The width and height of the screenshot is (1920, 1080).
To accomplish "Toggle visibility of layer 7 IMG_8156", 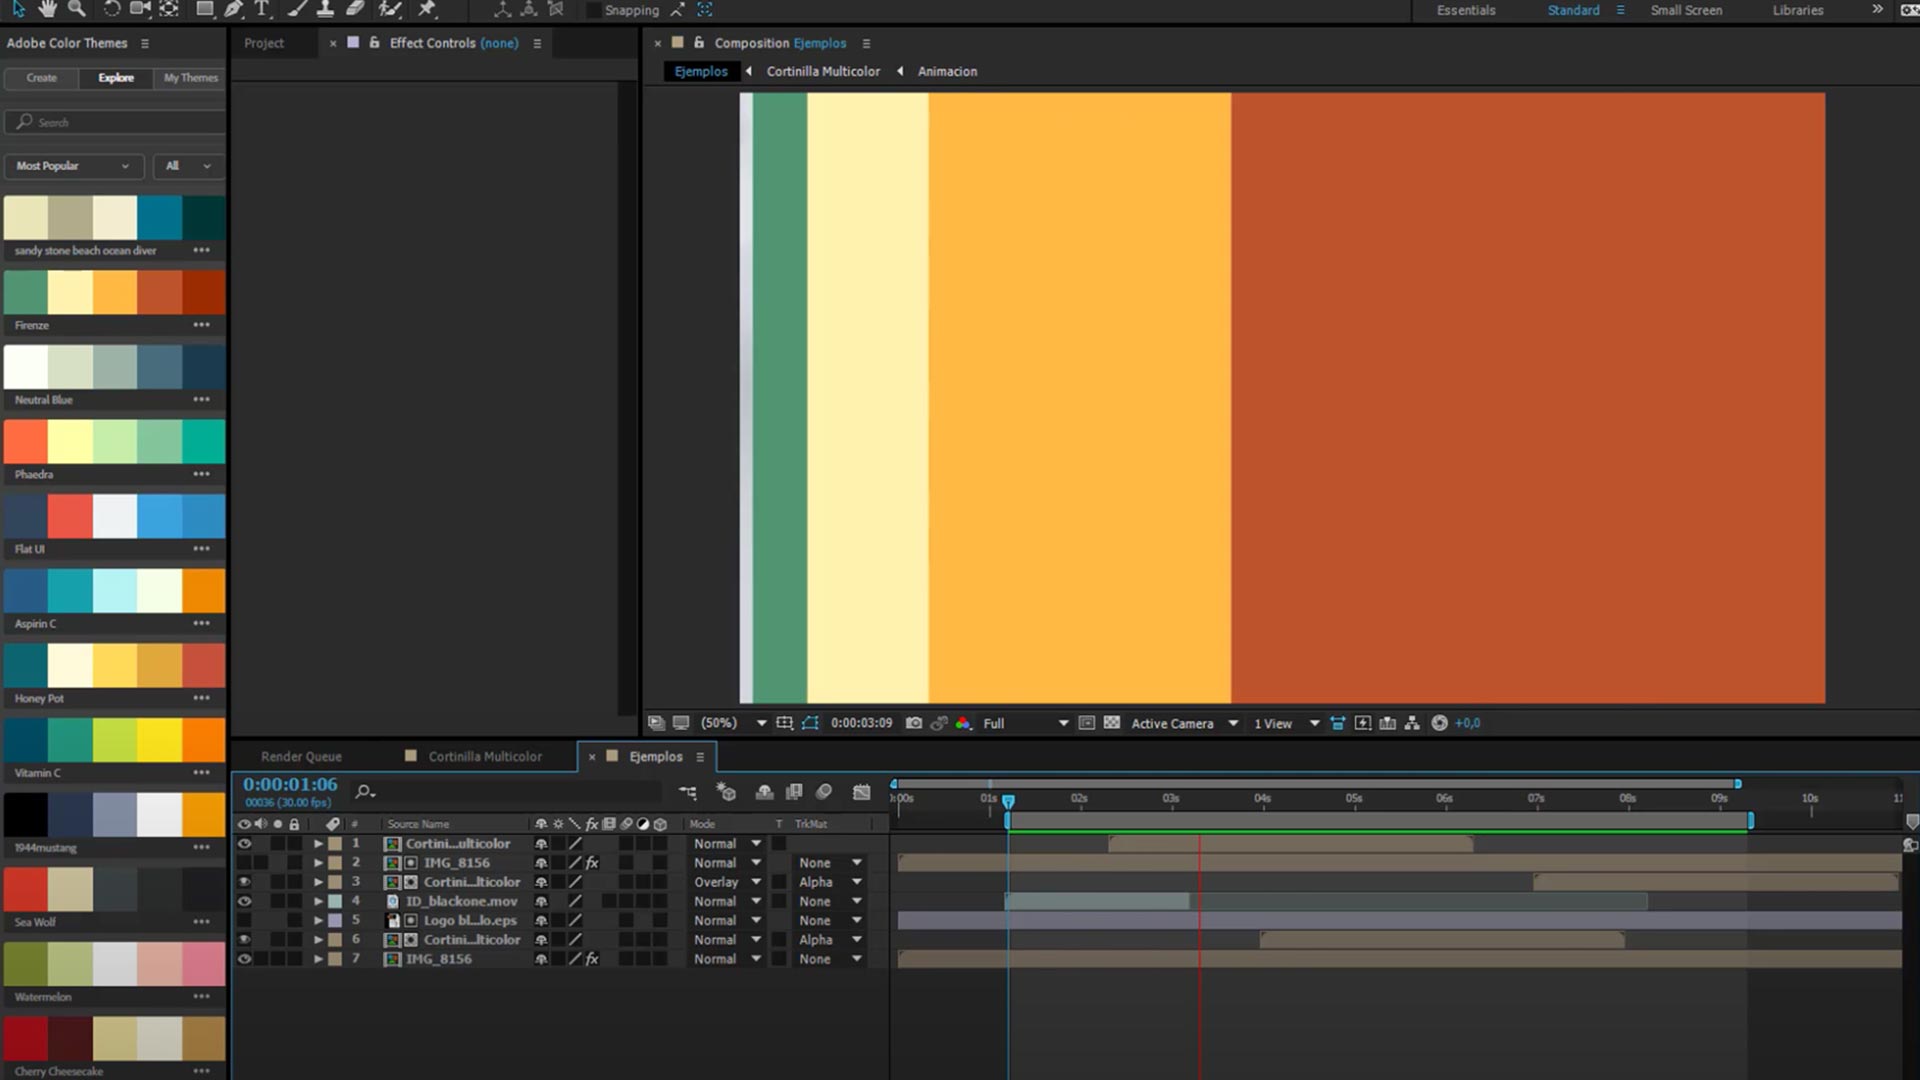I will 244,959.
